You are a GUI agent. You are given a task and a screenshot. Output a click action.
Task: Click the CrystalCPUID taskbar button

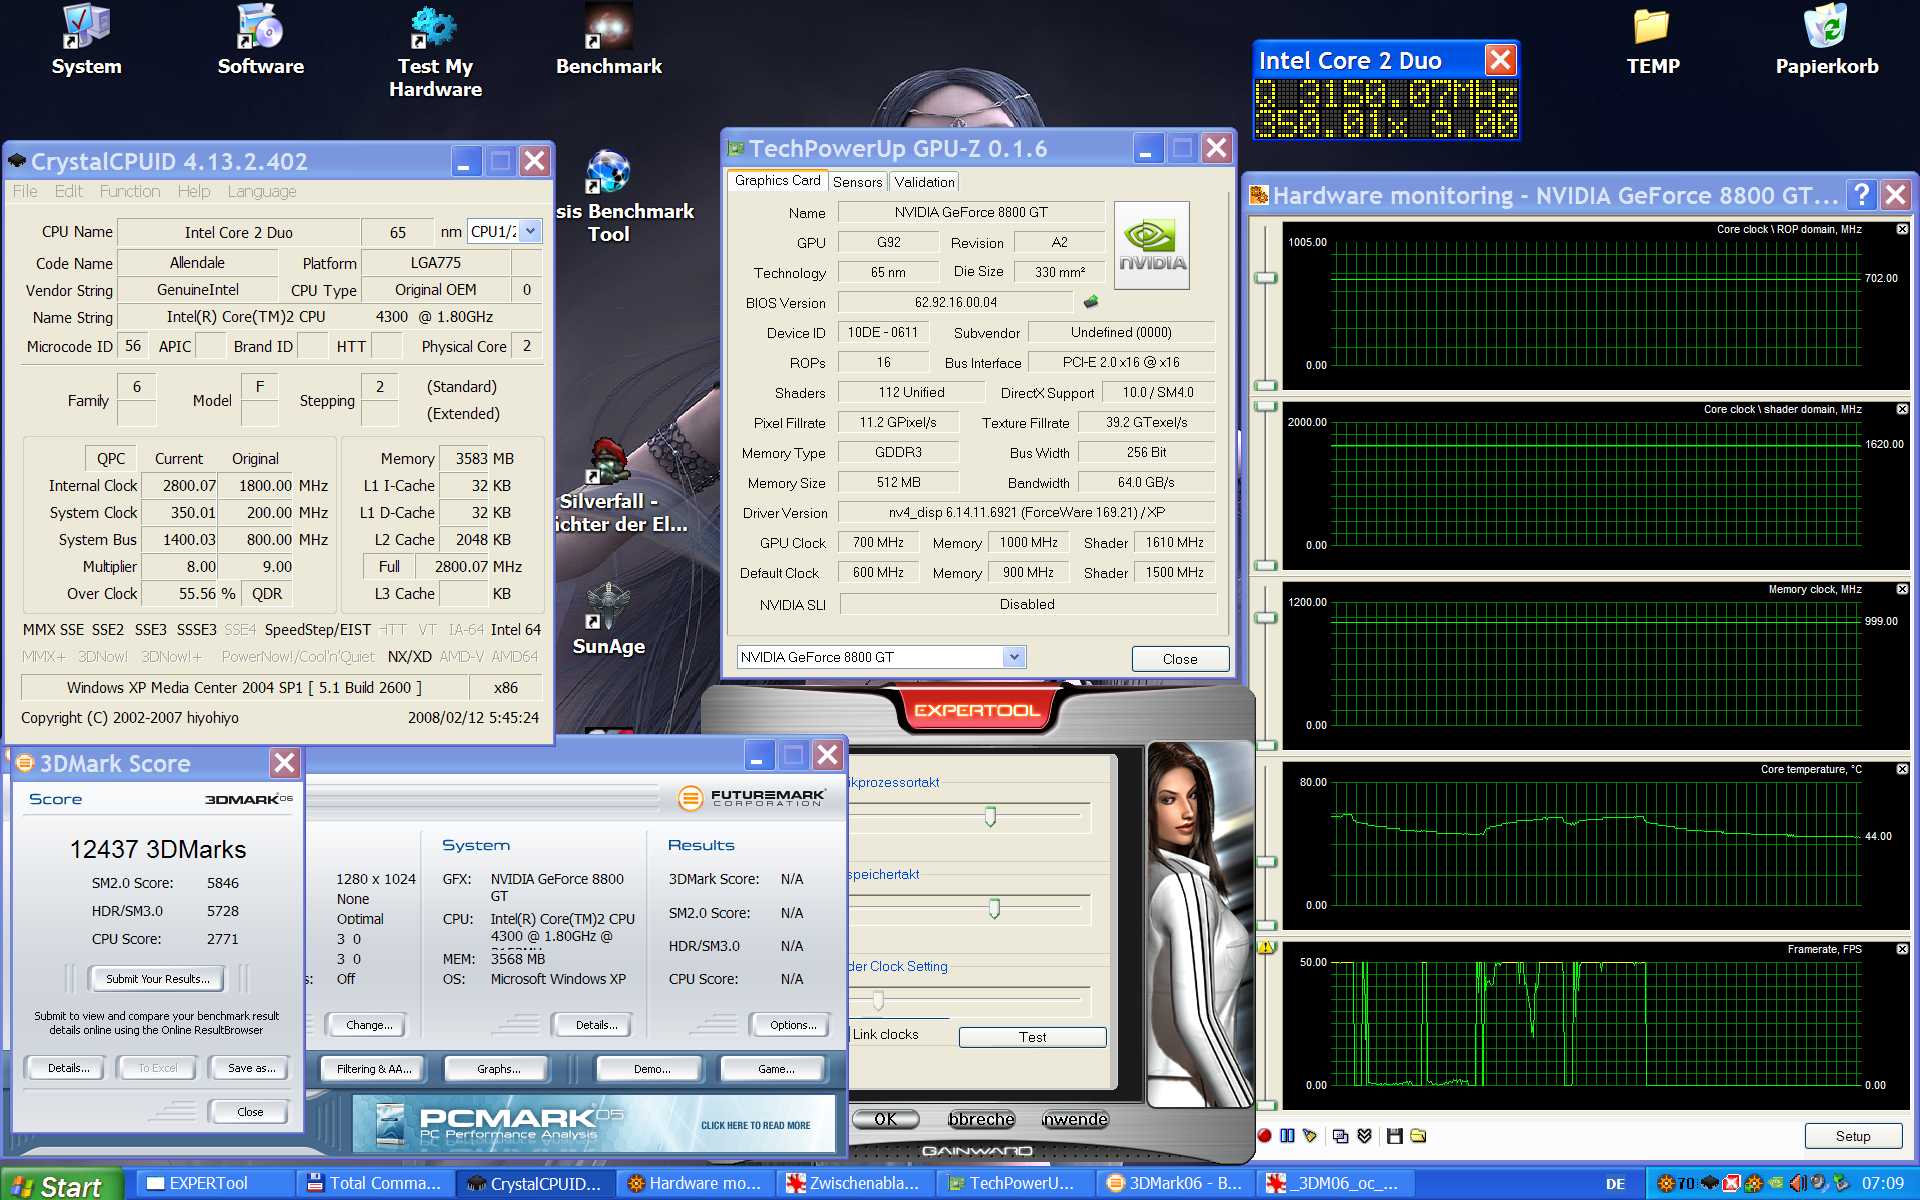pos(536,1183)
